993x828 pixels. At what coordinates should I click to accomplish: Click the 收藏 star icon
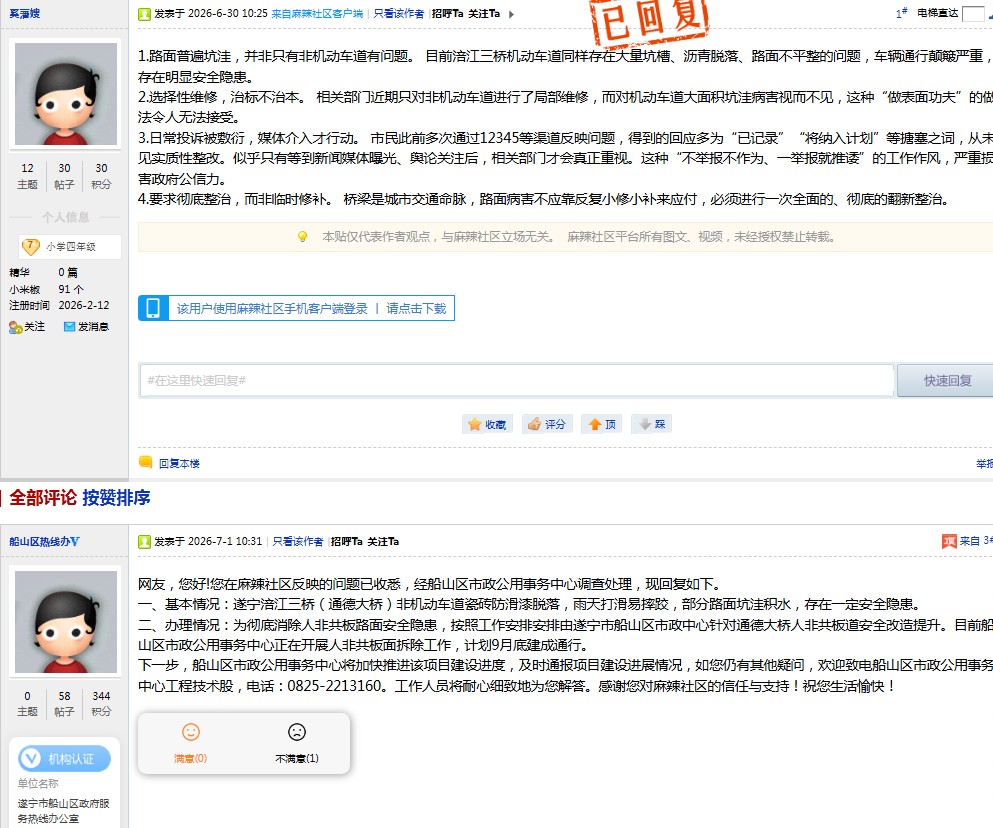[x=474, y=424]
